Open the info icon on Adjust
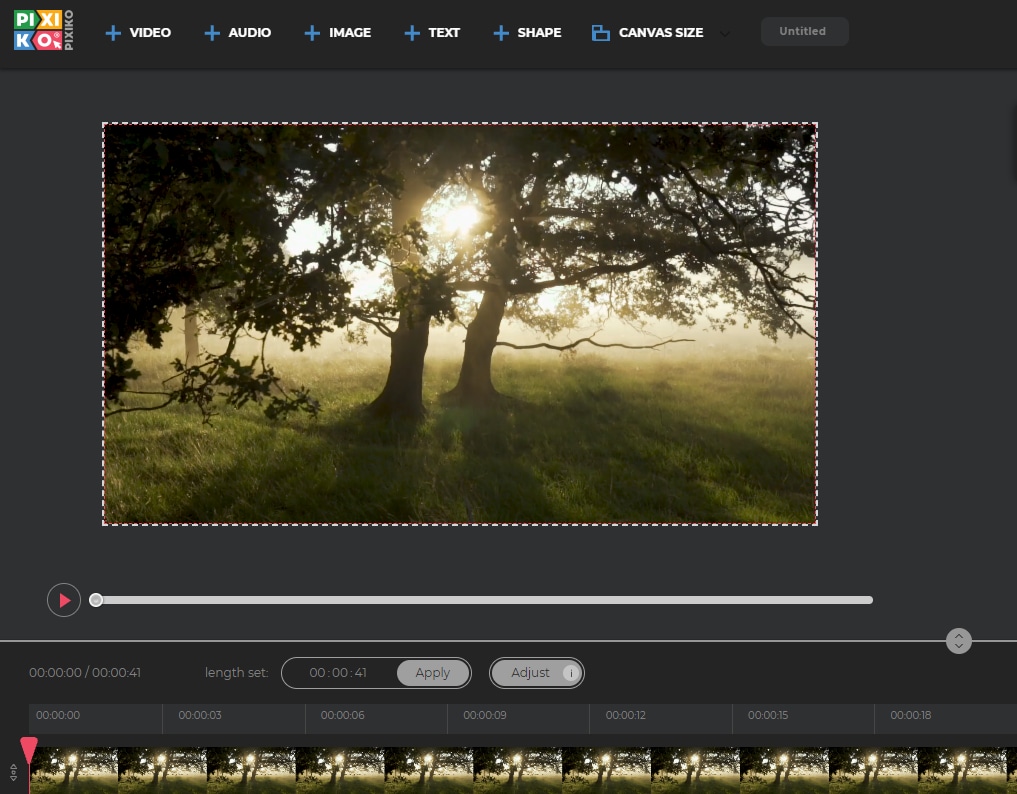Image resolution: width=1017 pixels, height=794 pixels. click(571, 673)
